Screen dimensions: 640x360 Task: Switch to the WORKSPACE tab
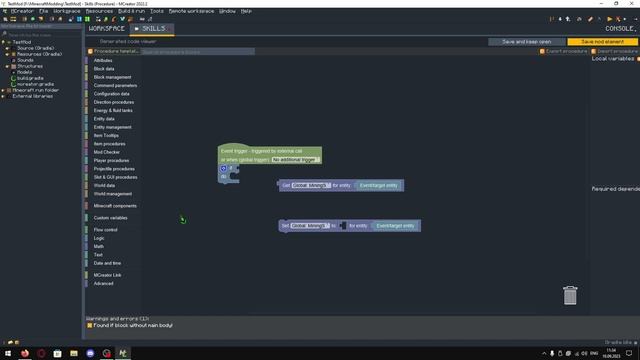pyautogui.click(x=107, y=29)
